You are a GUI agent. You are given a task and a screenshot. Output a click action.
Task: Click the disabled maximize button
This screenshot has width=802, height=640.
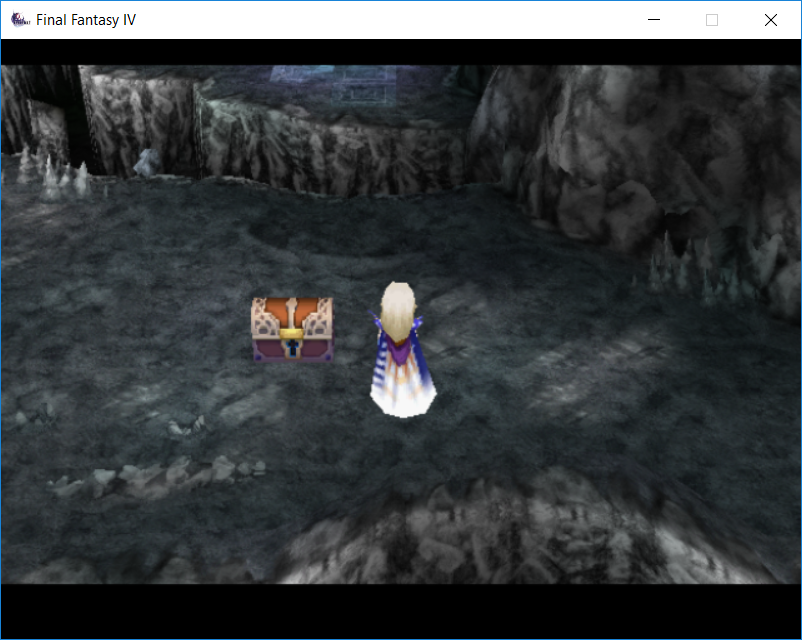[712, 20]
